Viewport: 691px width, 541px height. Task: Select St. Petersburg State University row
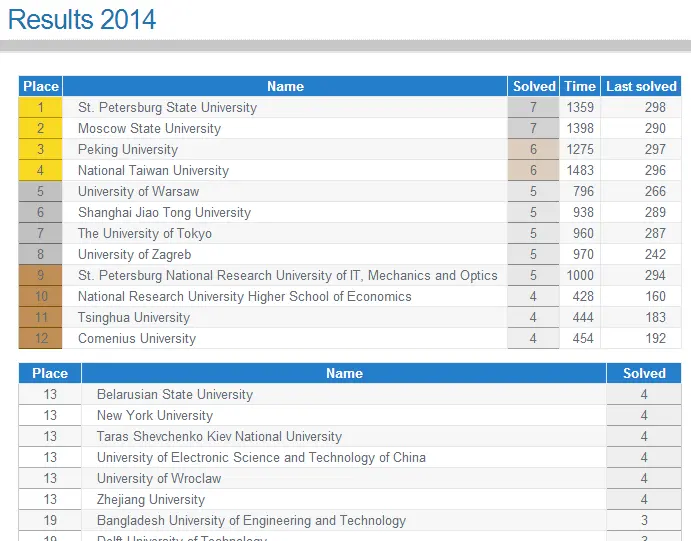click(x=350, y=107)
